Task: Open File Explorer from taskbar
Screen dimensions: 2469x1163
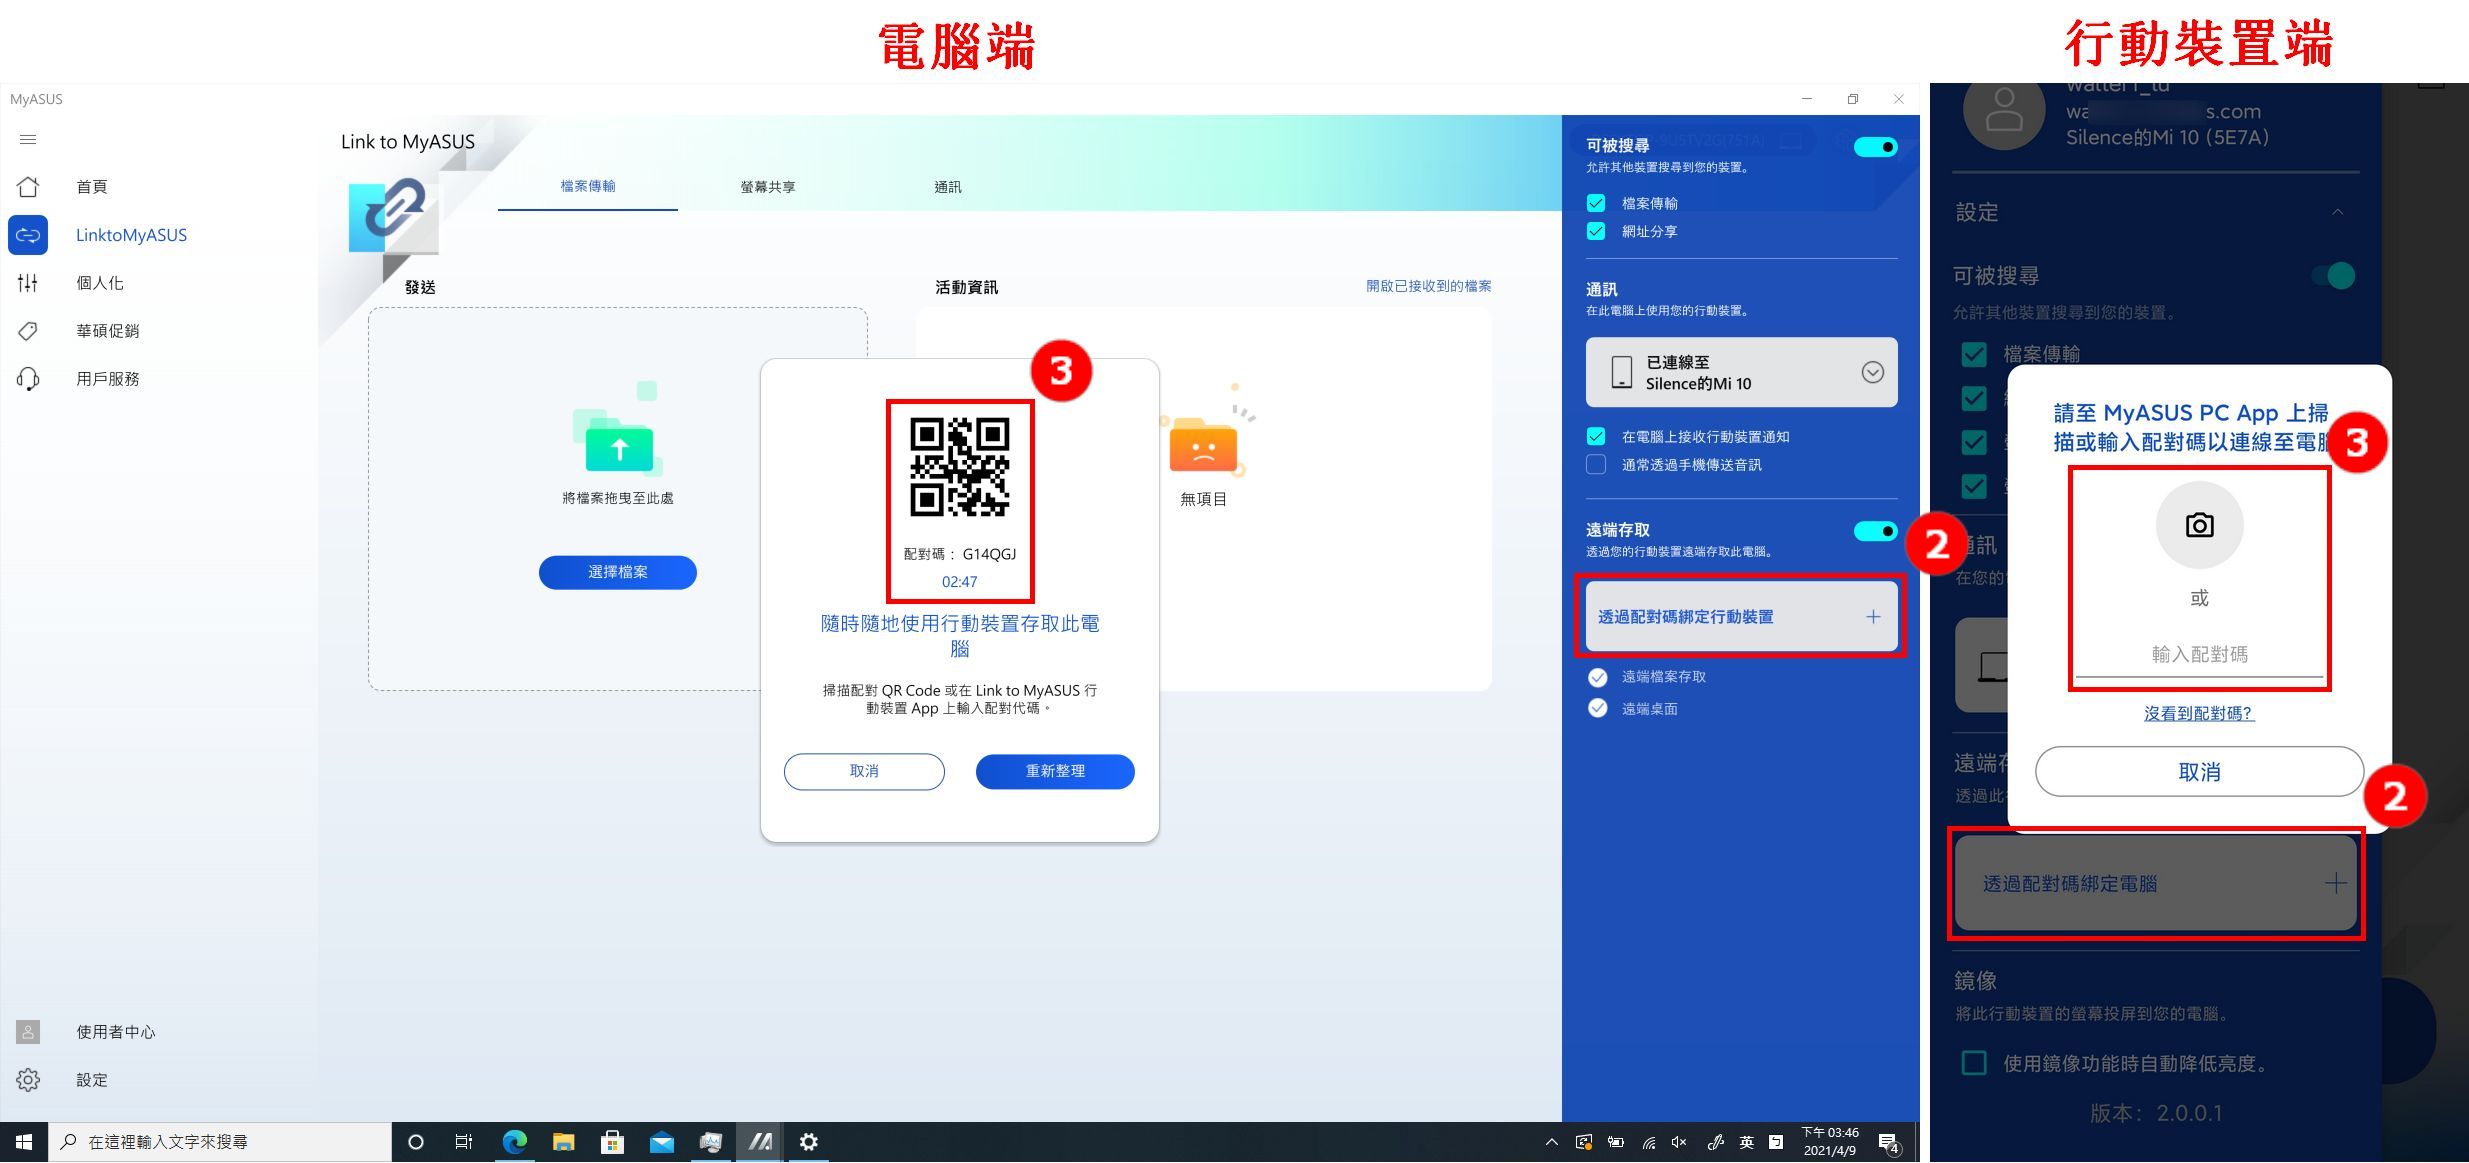Action: tap(563, 1142)
